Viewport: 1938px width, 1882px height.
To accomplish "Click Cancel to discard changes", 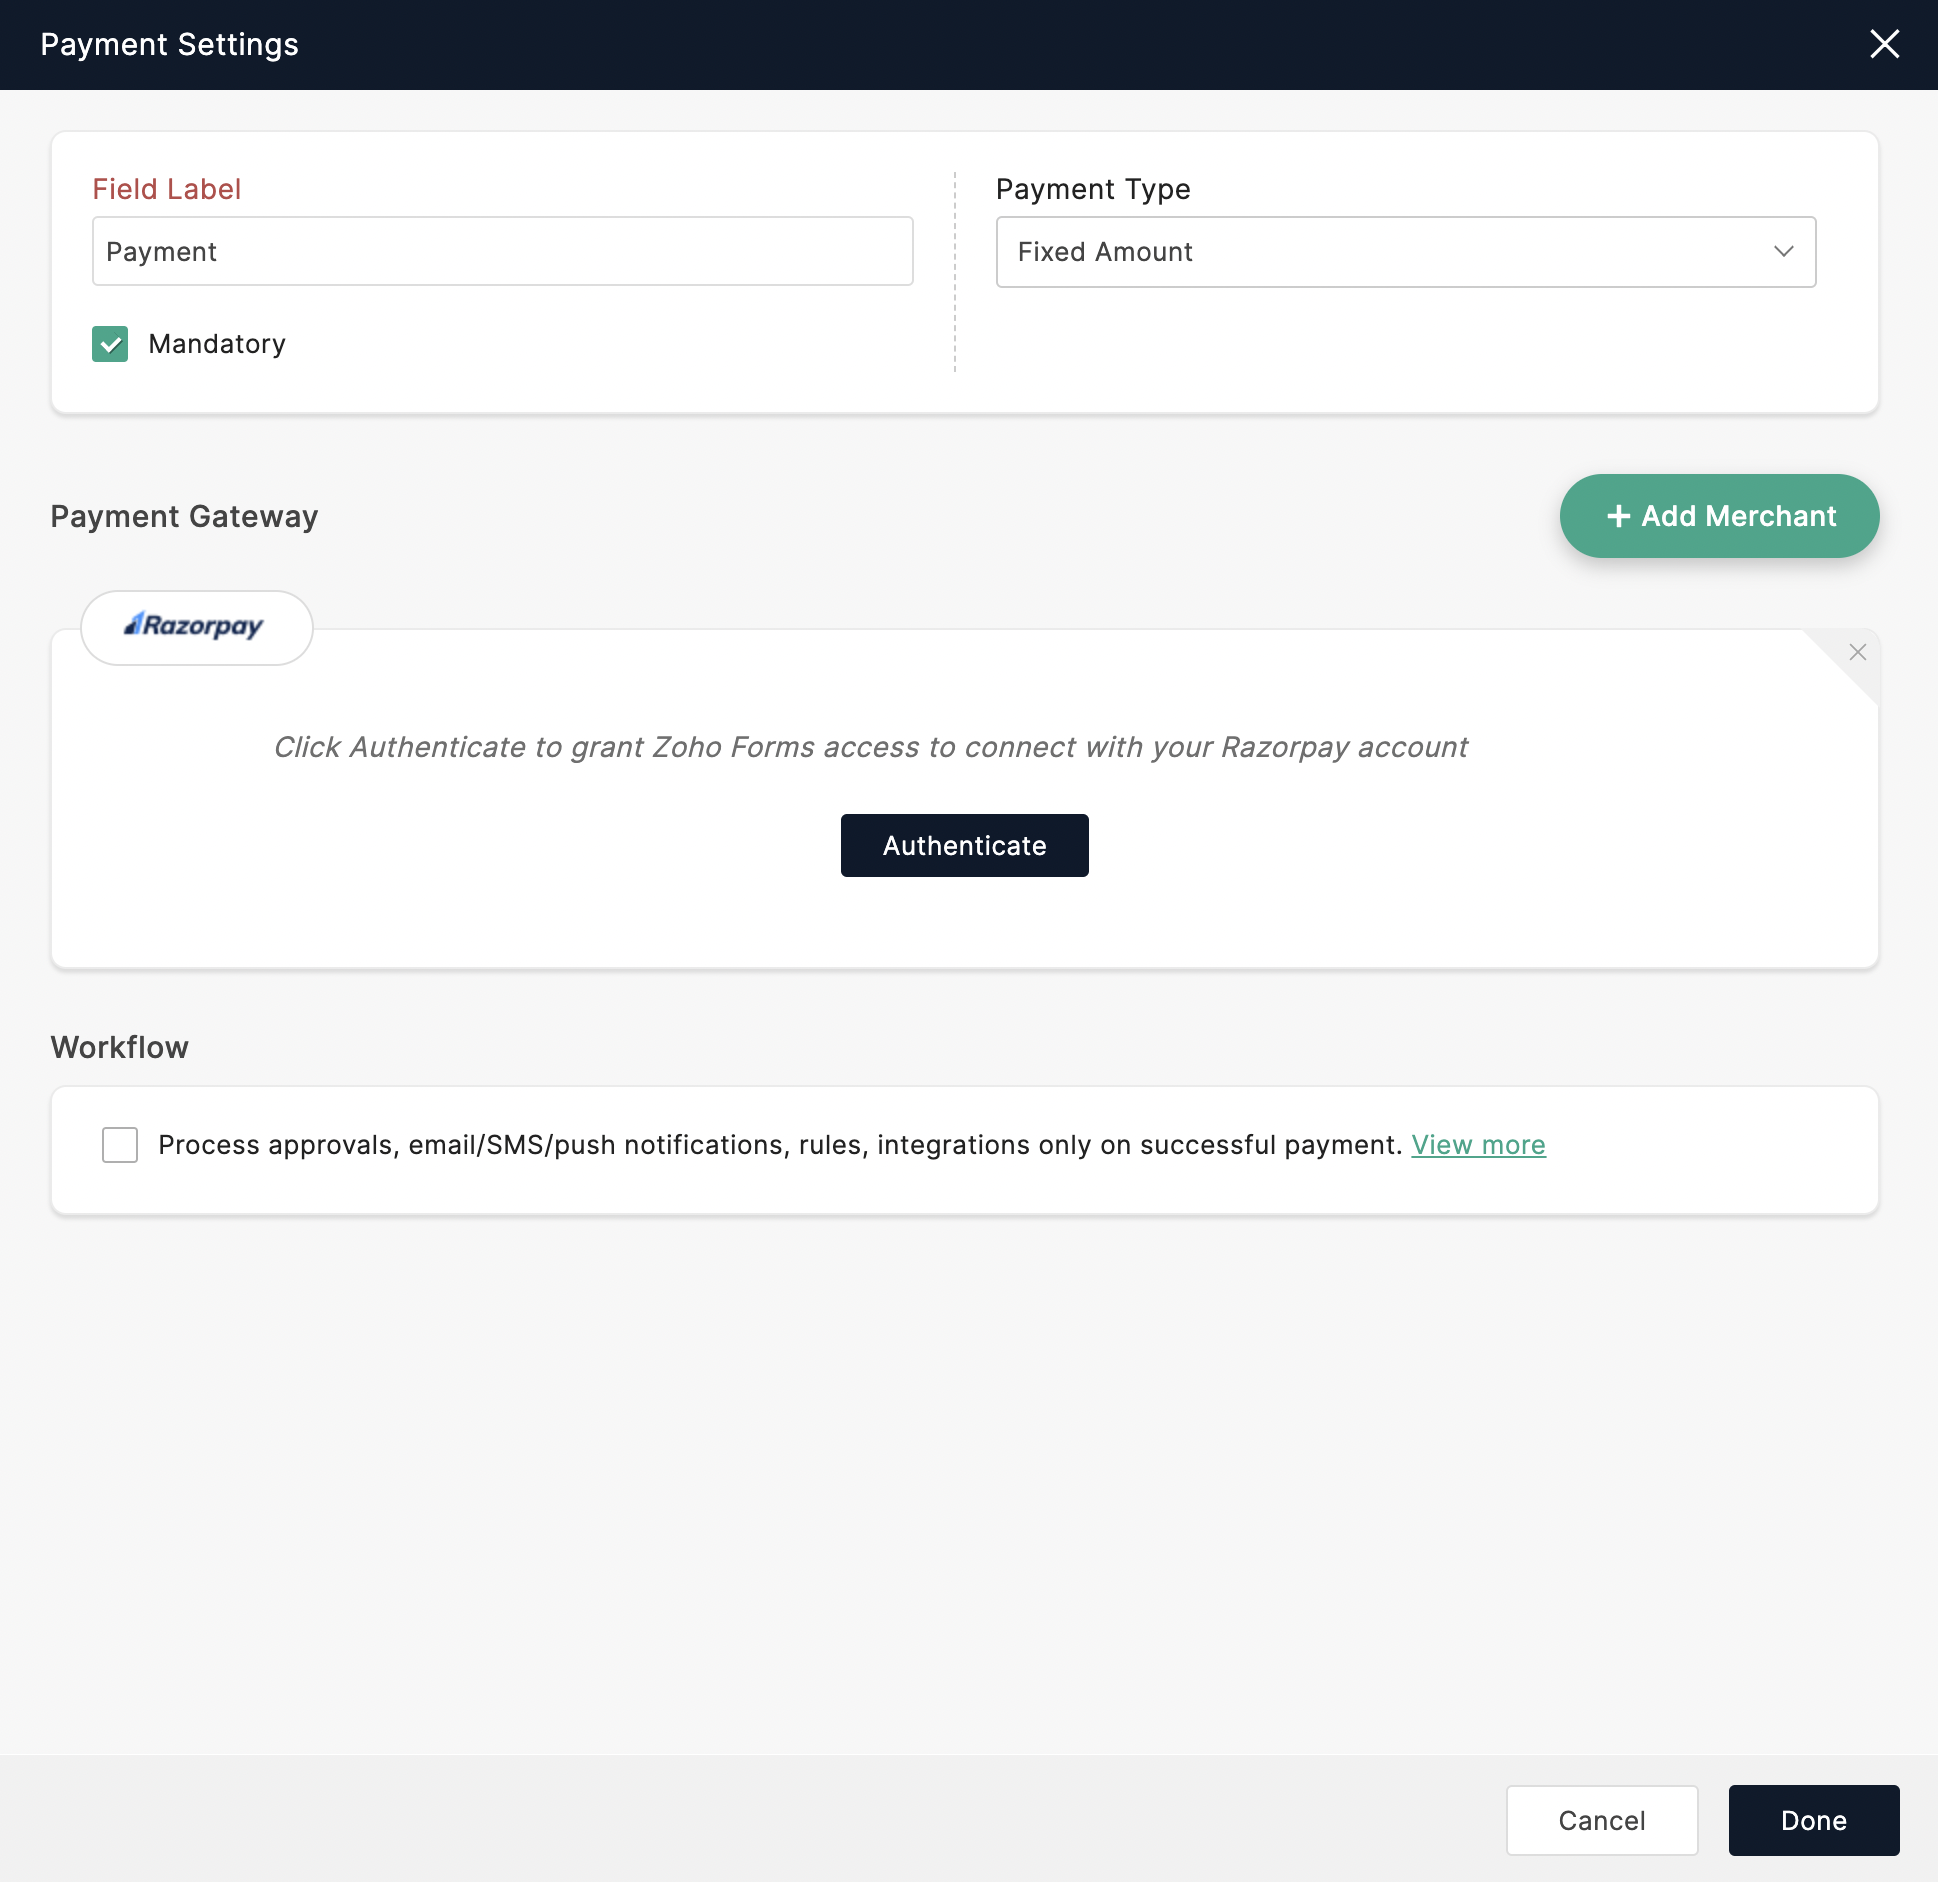I will pyautogui.click(x=1601, y=1820).
